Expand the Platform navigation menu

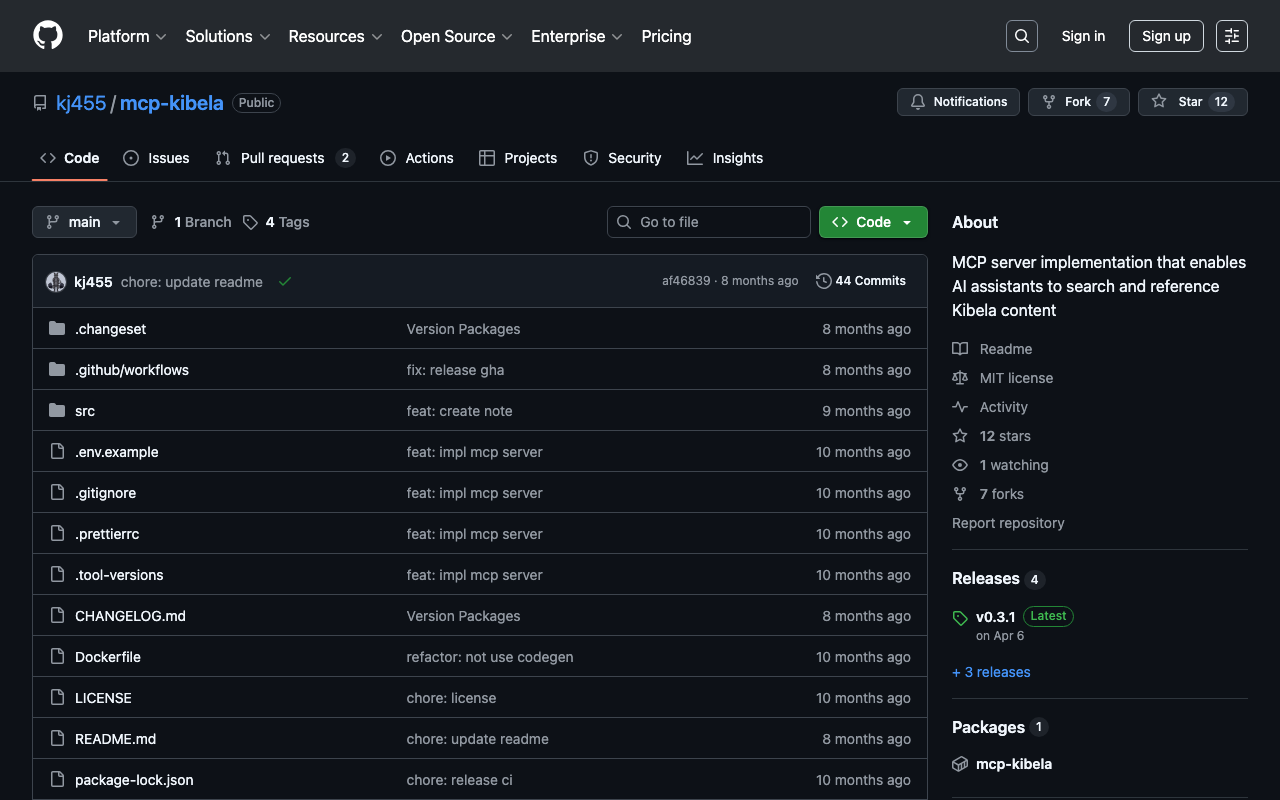[x=126, y=36]
